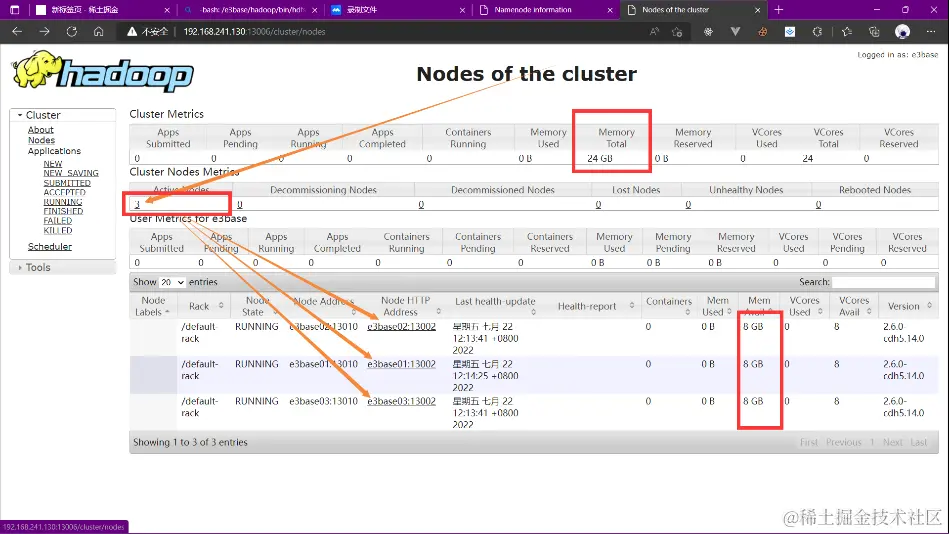Open the read aloud icon in address bar
This screenshot has height=534, width=949.
coord(654,31)
